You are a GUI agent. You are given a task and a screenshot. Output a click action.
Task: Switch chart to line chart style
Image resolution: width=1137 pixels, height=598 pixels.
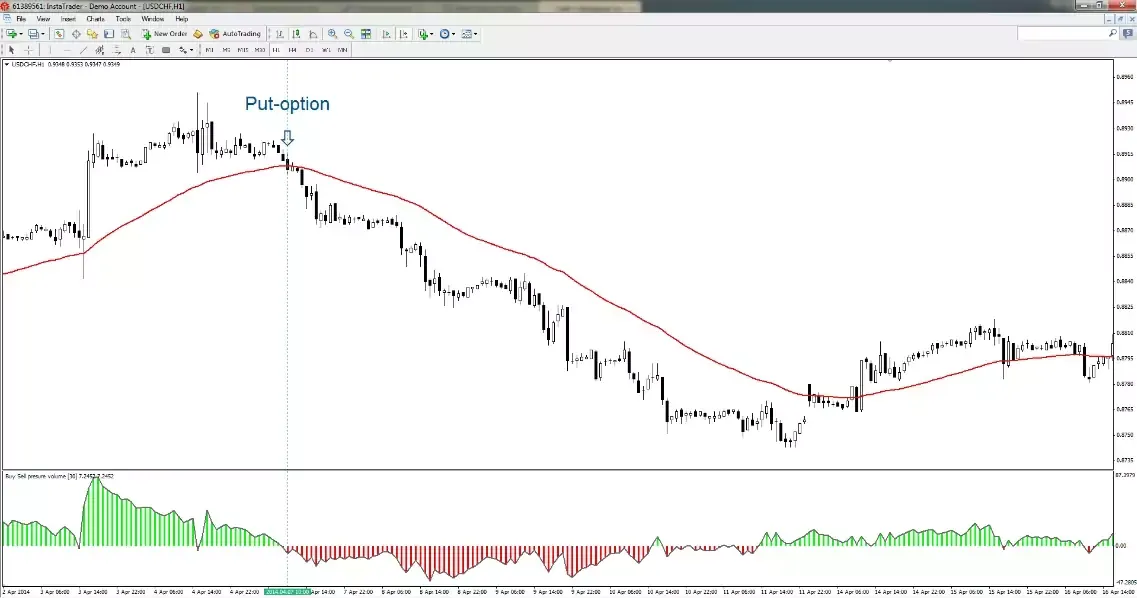(313, 34)
